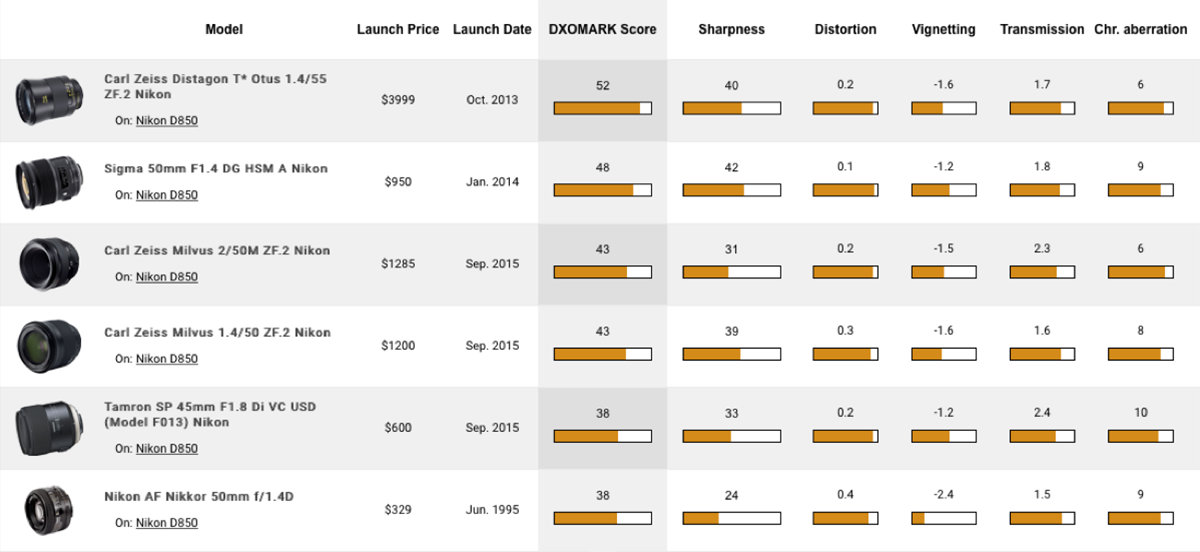Click the Chr. aberration column header
This screenshot has width=1200, height=552.
[1140, 29]
